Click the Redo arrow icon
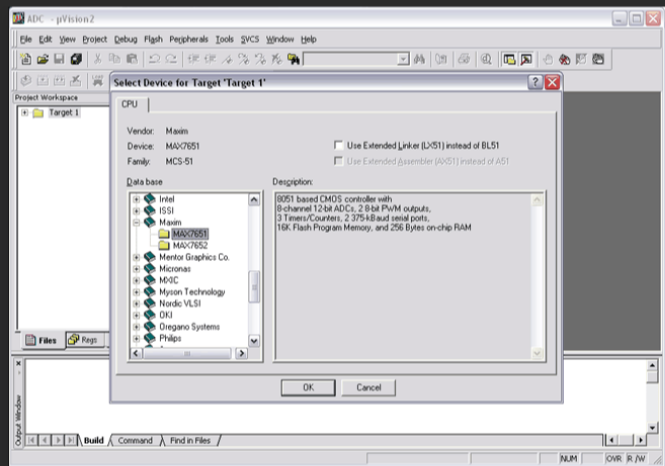 click(171, 59)
